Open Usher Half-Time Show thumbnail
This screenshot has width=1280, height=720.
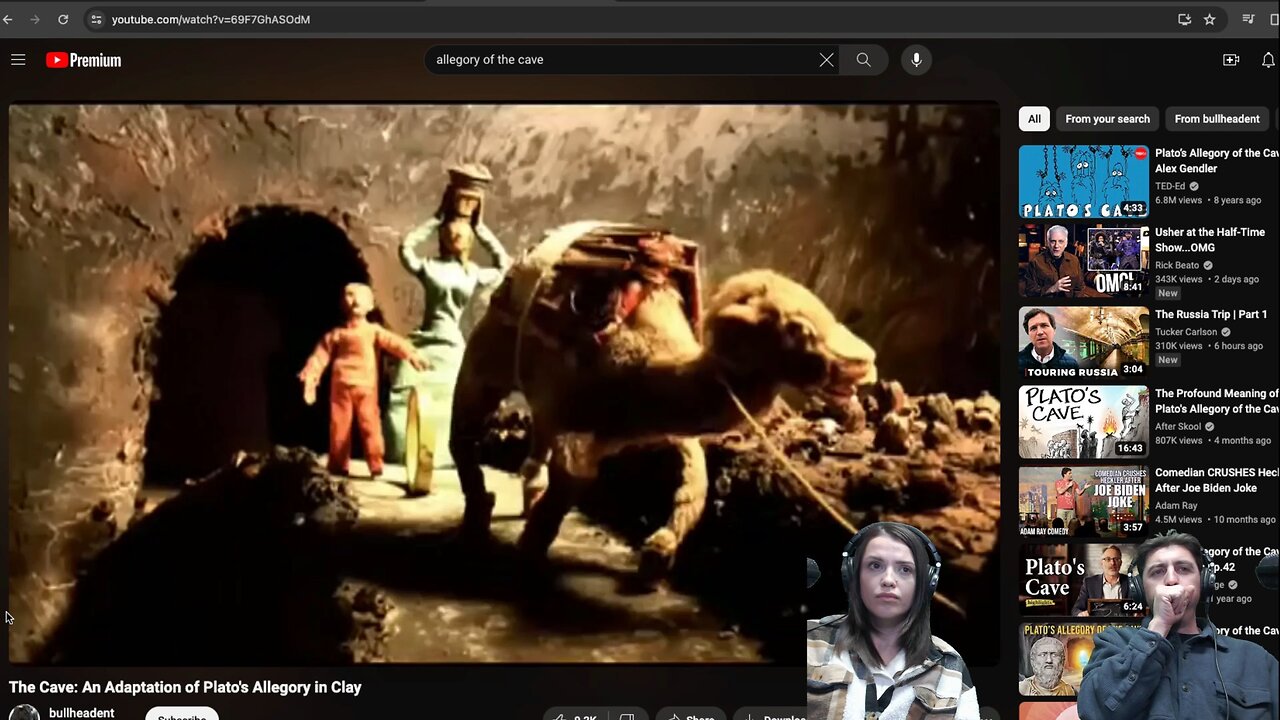1084,261
